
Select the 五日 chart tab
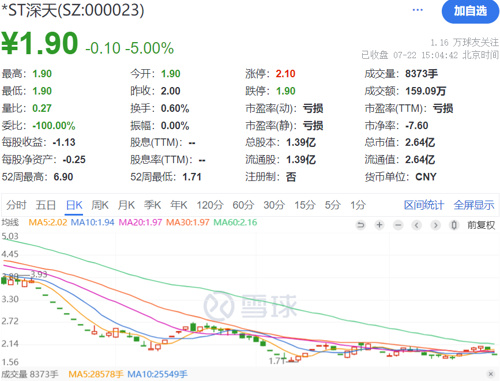coord(46,205)
